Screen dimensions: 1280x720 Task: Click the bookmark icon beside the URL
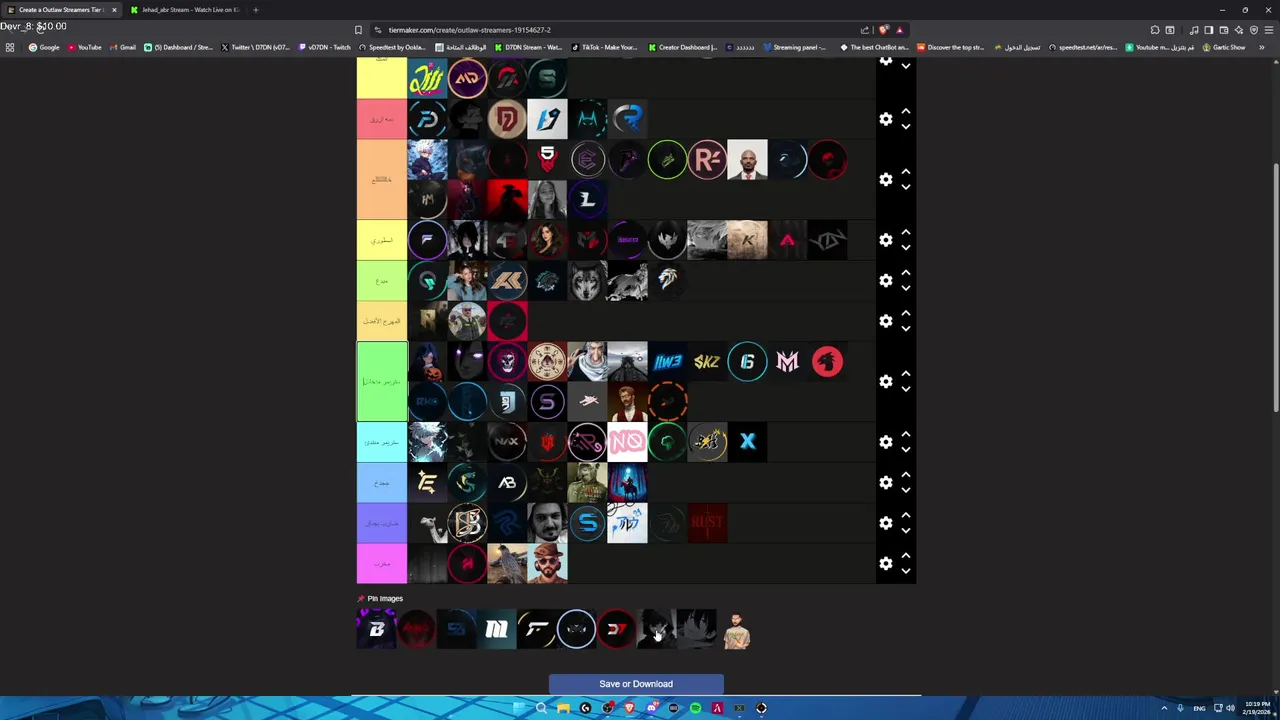[x=358, y=30]
